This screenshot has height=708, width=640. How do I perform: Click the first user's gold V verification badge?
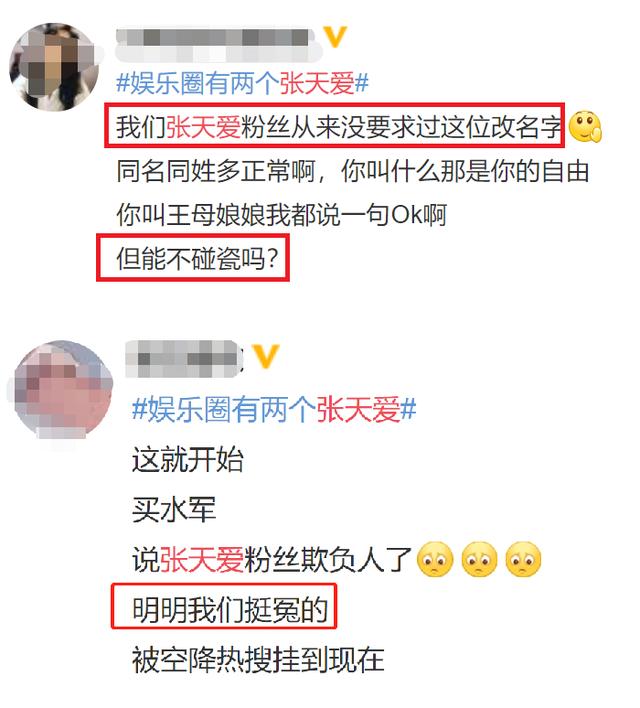point(336,37)
